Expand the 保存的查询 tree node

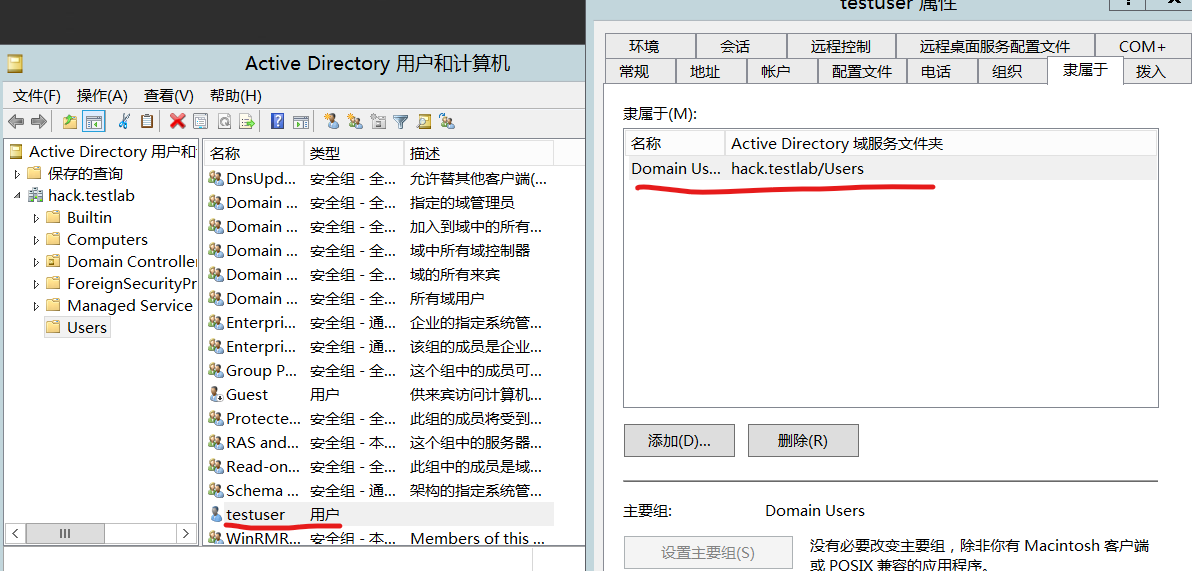(17, 174)
